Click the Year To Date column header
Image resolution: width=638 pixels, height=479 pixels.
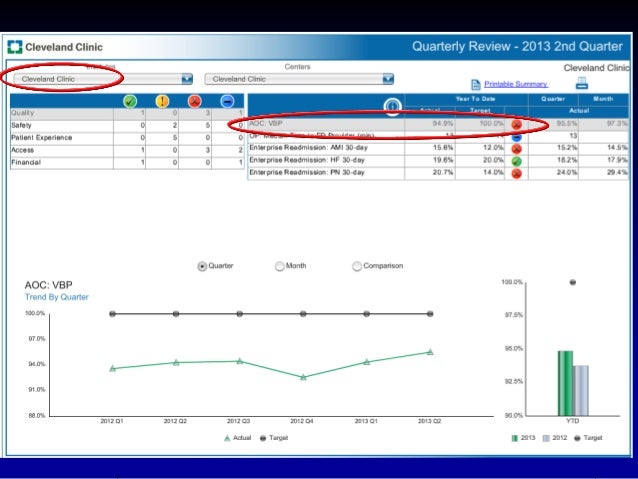point(475,99)
